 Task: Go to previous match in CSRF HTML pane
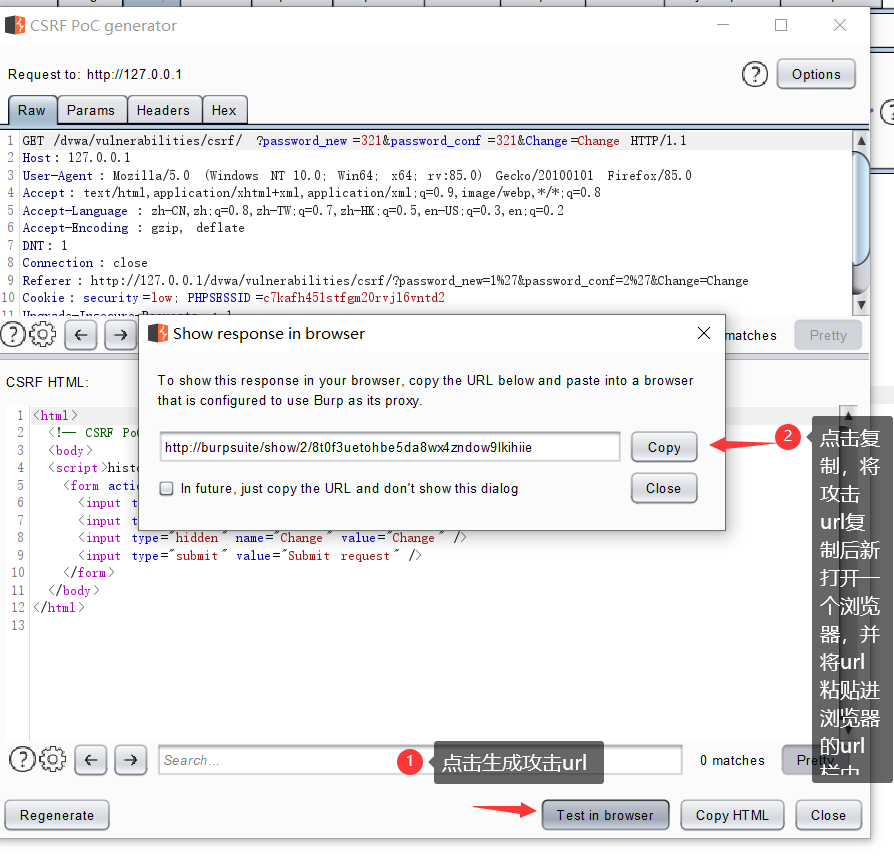click(91, 759)
